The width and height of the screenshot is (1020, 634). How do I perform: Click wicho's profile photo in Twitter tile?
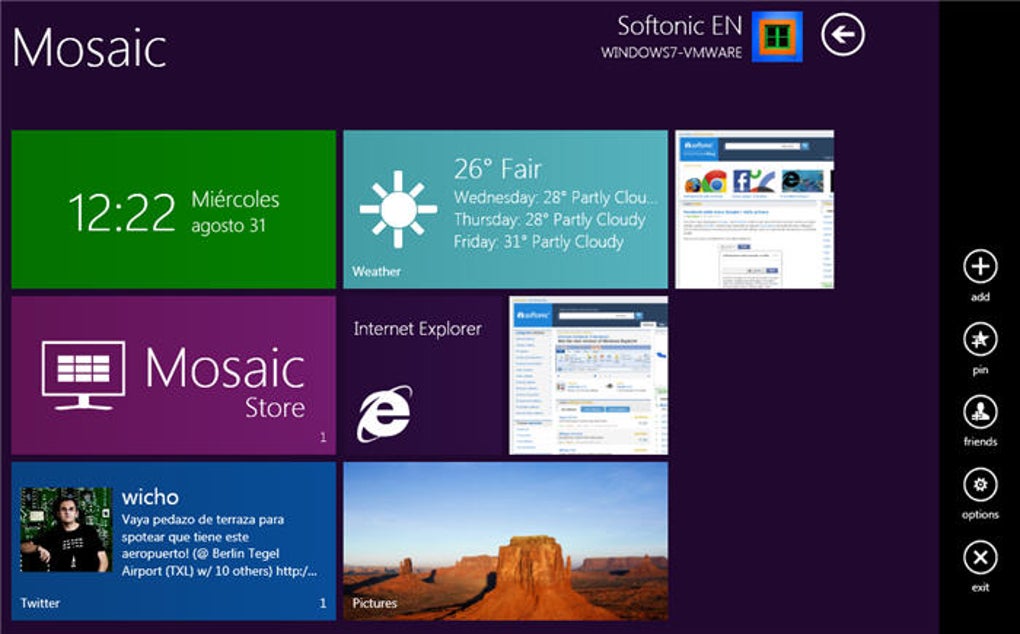click(66, 529)
